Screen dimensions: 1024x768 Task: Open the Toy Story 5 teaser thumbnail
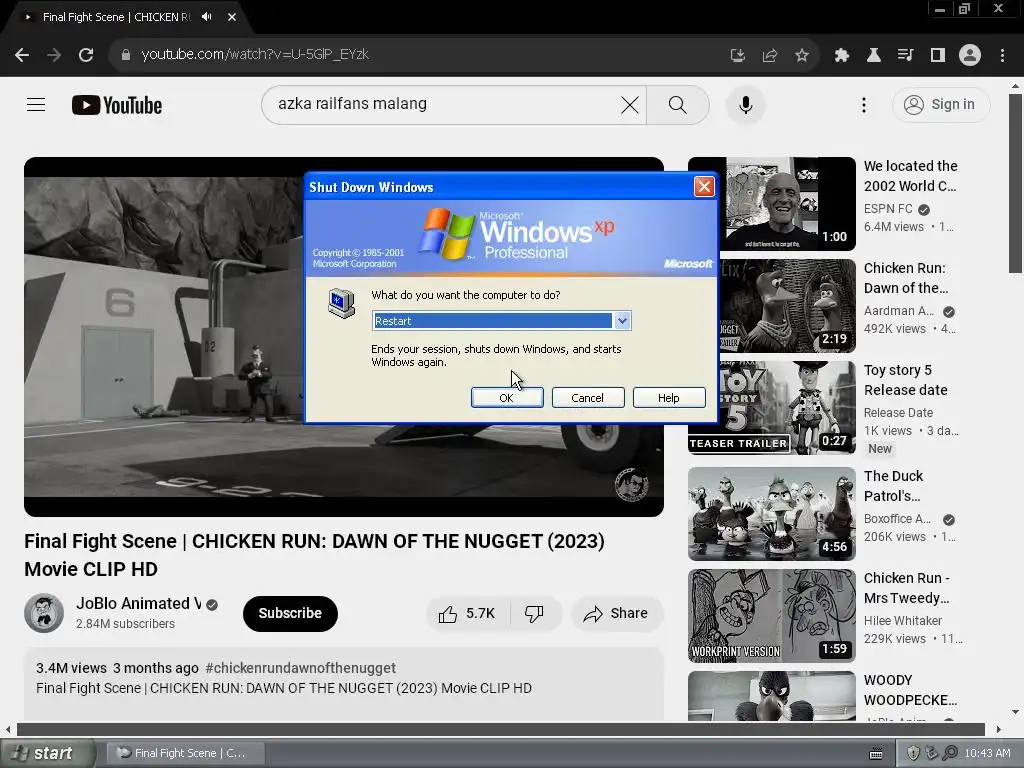772,408
